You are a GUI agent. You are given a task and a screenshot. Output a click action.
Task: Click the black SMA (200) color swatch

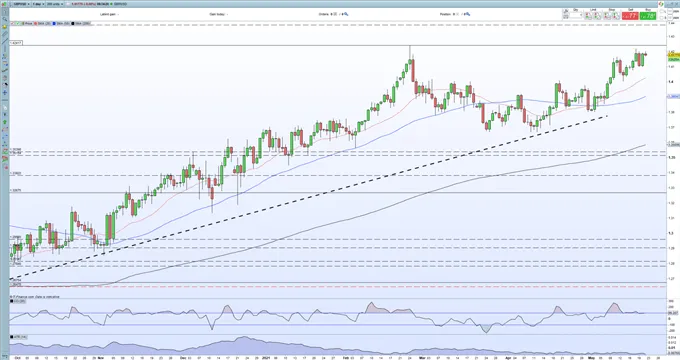pyautogui.click(x=72, y=23)
